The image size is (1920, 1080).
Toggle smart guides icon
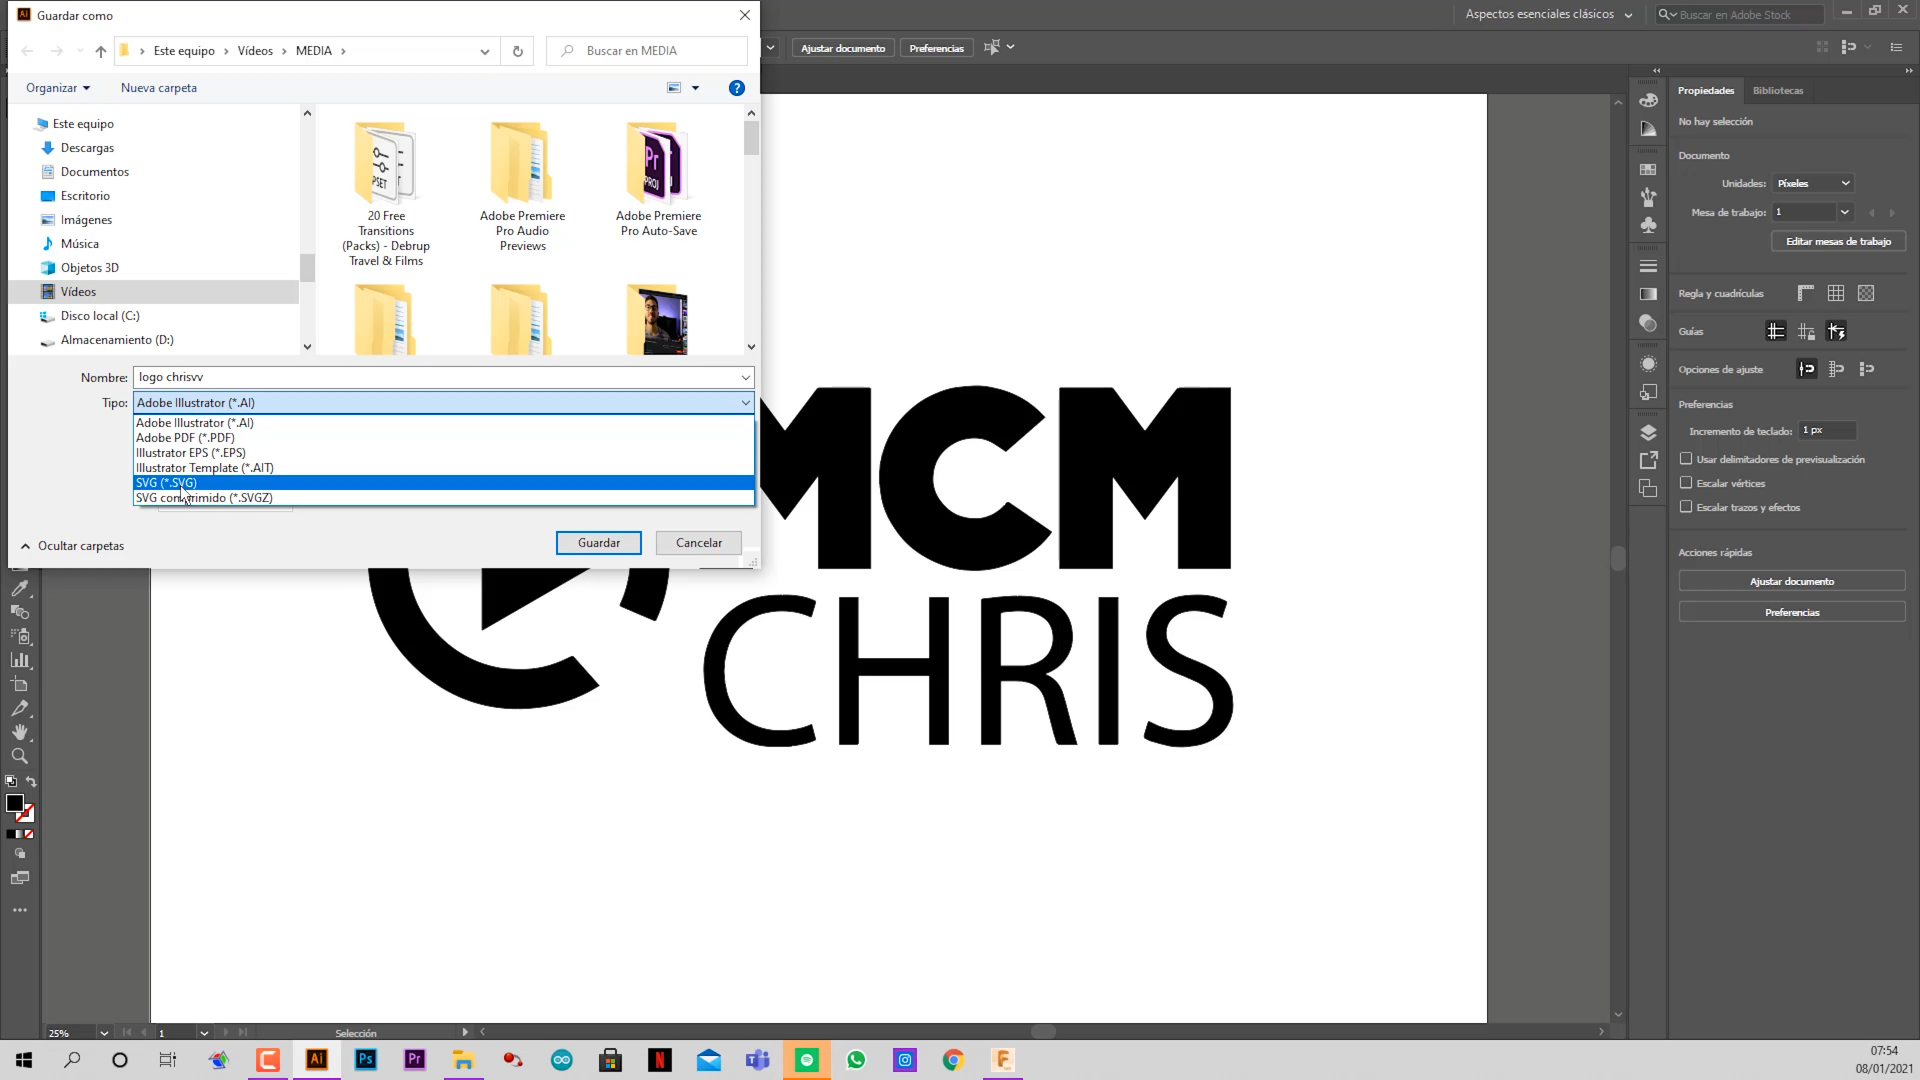click(1836, 331)
